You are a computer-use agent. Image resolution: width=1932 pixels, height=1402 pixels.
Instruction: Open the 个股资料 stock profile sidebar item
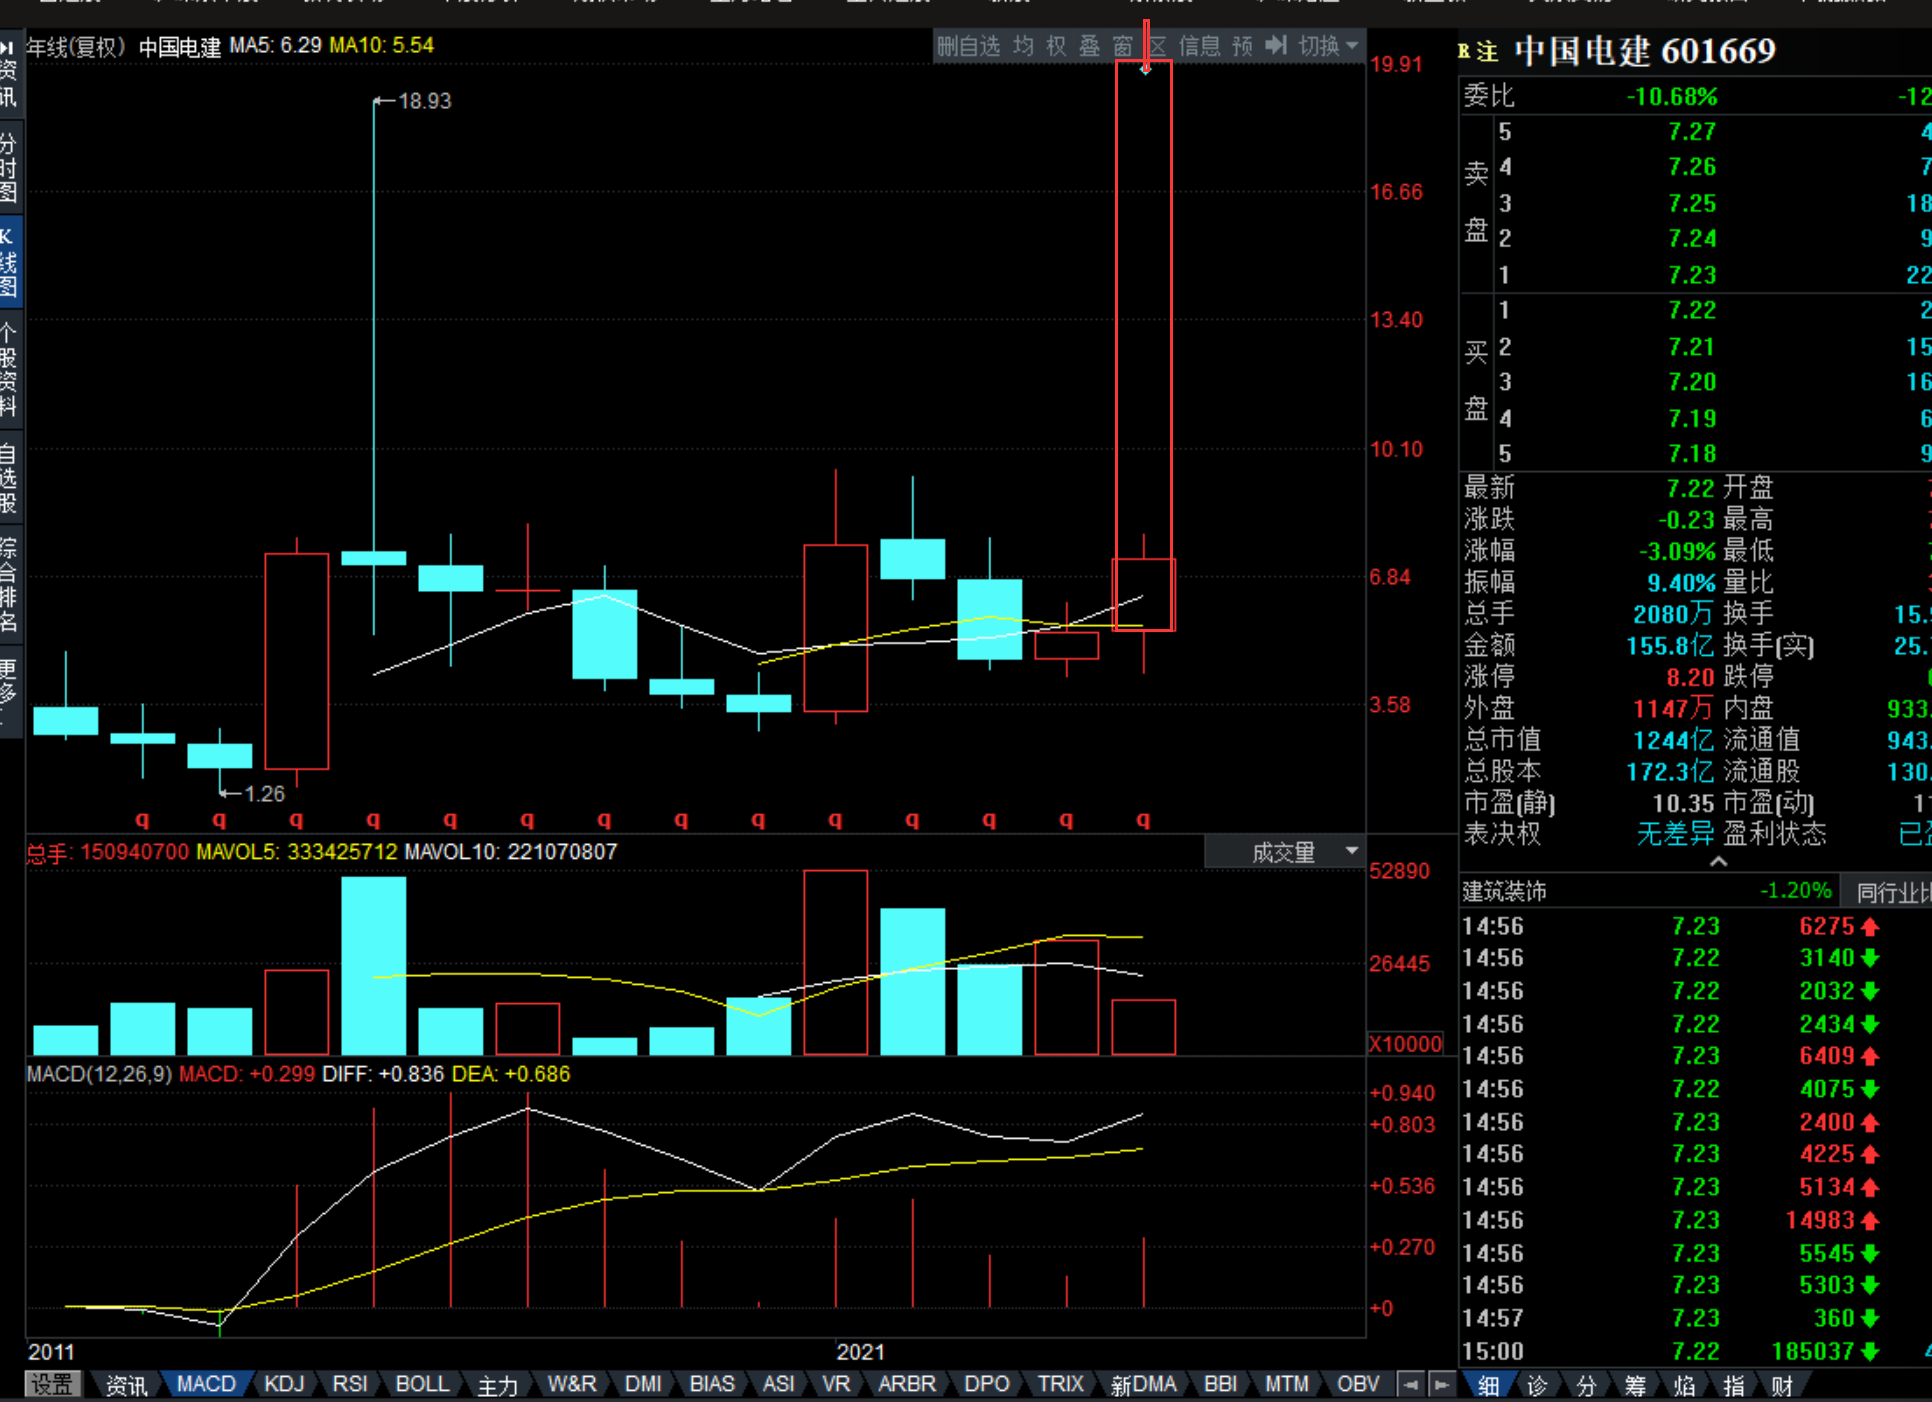[x=9, y=370]
